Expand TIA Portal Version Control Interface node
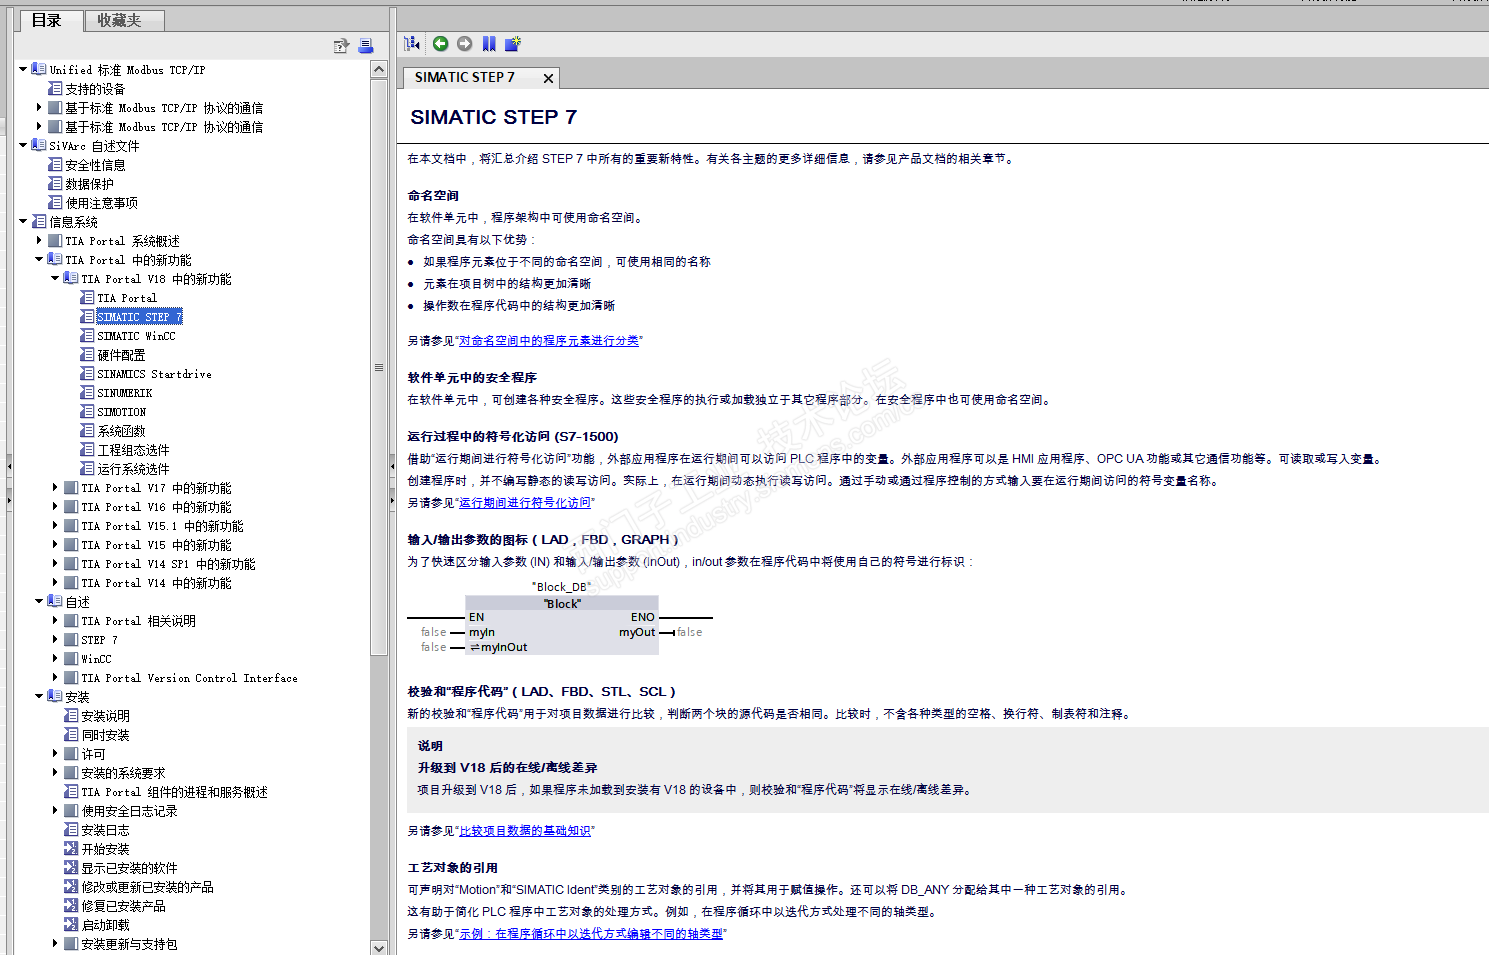The image size is (1489, 955). click(55, 678)
